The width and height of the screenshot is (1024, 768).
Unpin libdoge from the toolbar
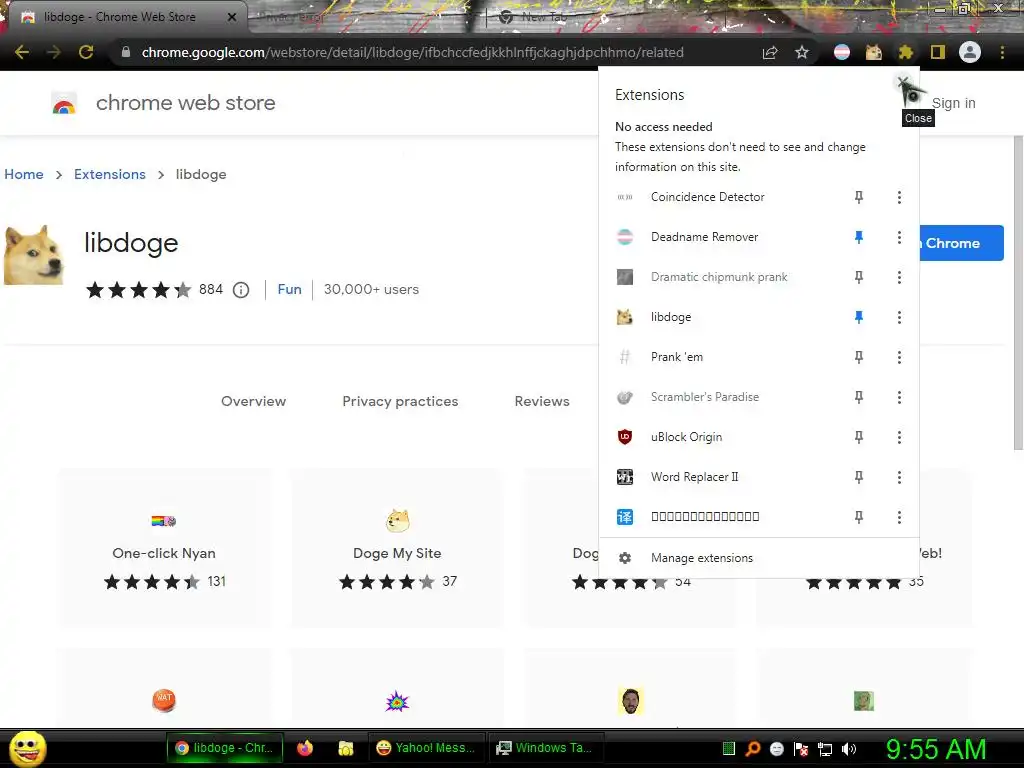[x=859, y=317]
